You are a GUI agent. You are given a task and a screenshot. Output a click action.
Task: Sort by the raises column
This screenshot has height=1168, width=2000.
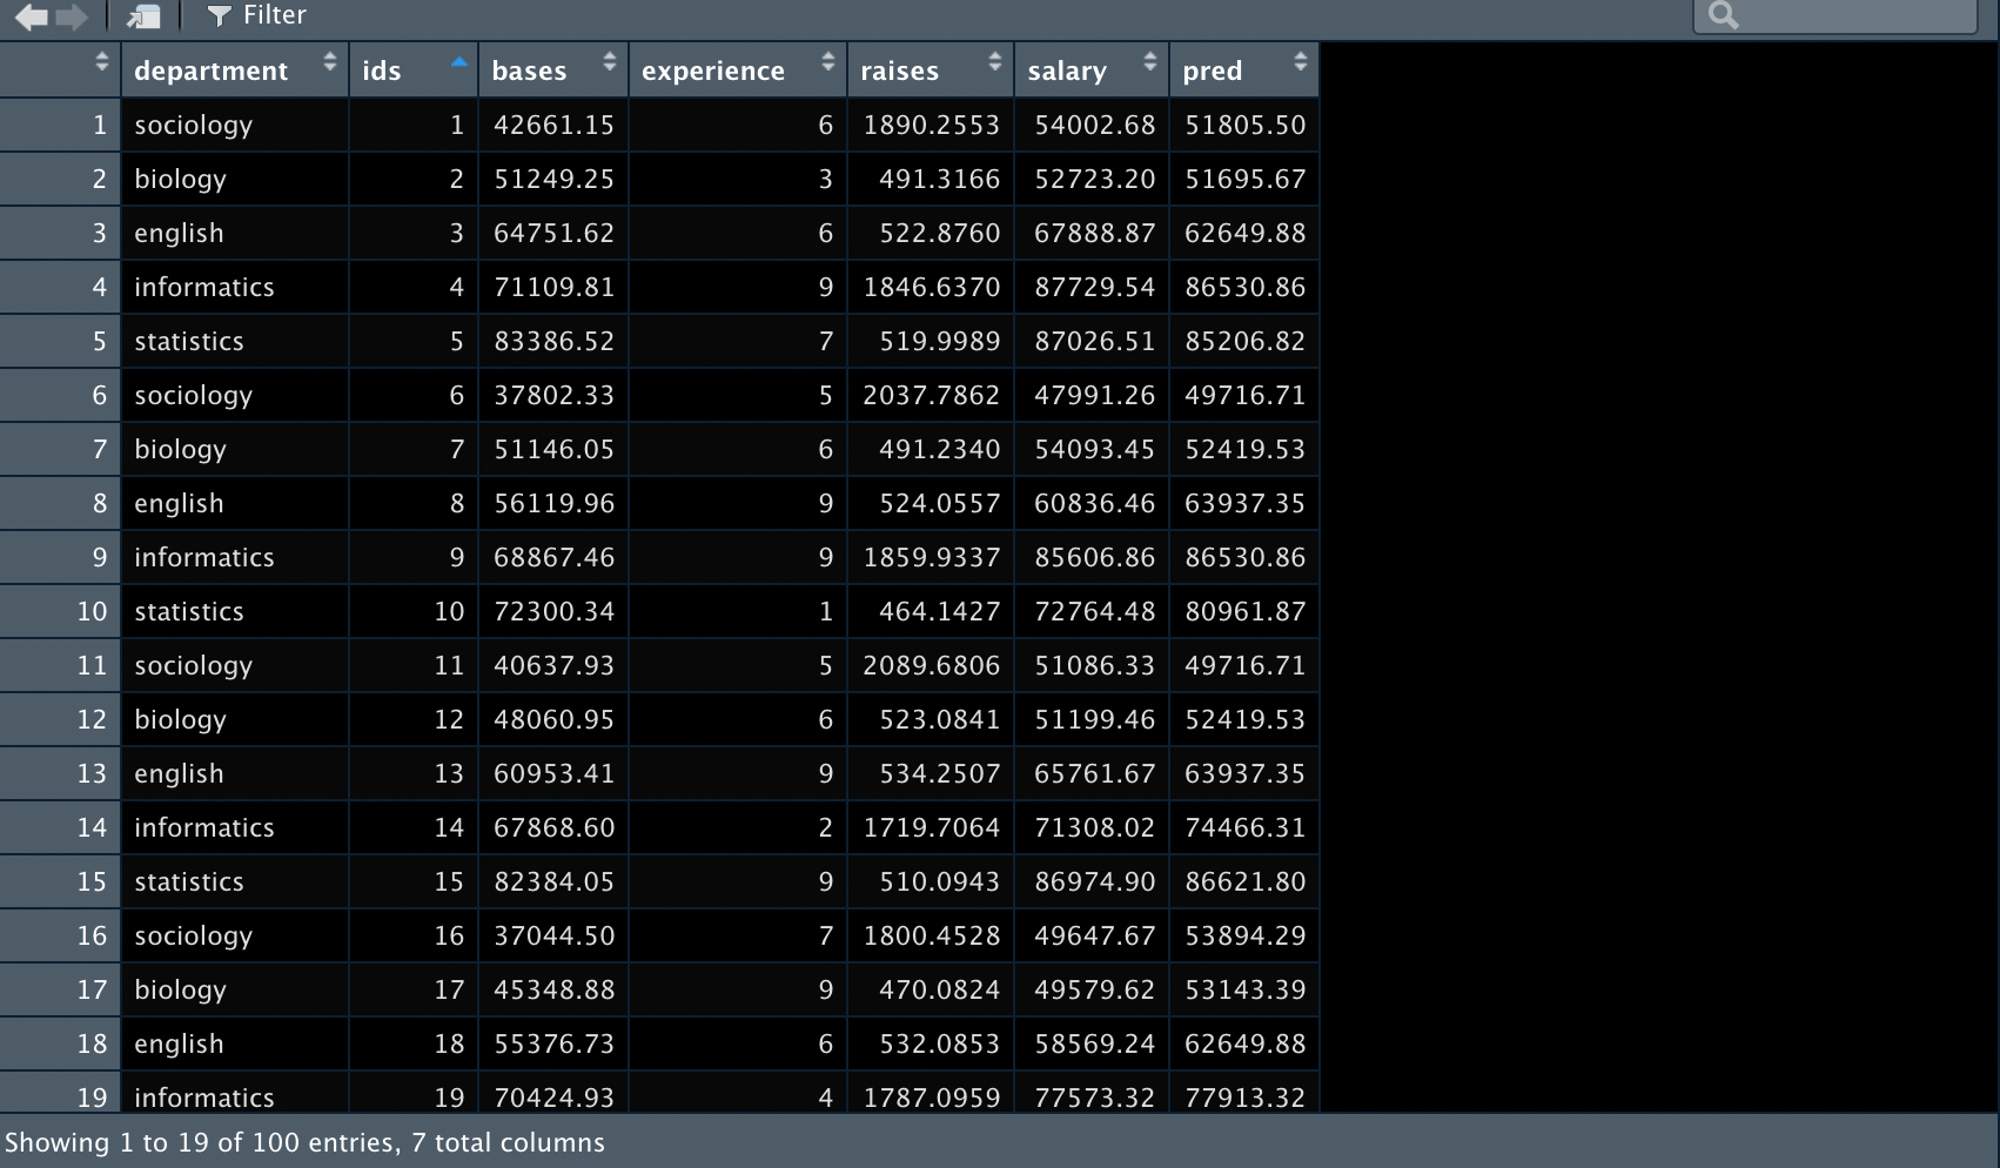pos(931,69)
